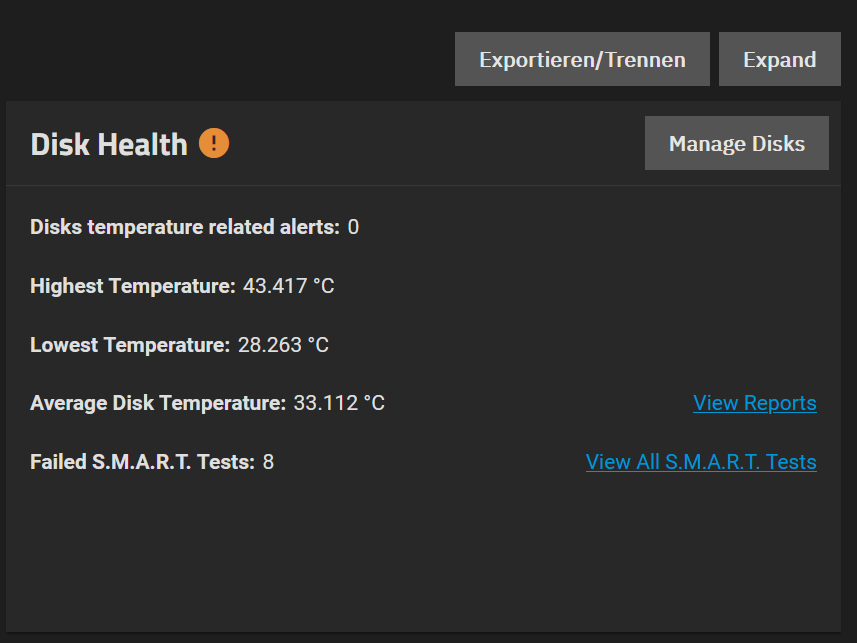Select the 43.417 °C temperature value
This screenshot has height=643, width=857.
(x=289, y=286)
